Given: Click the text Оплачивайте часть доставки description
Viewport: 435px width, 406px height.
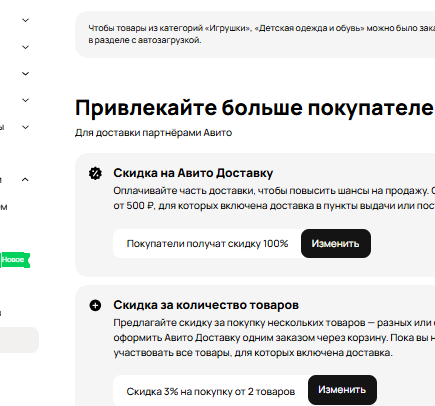Looking at the screenshot, I should point(274,198).
